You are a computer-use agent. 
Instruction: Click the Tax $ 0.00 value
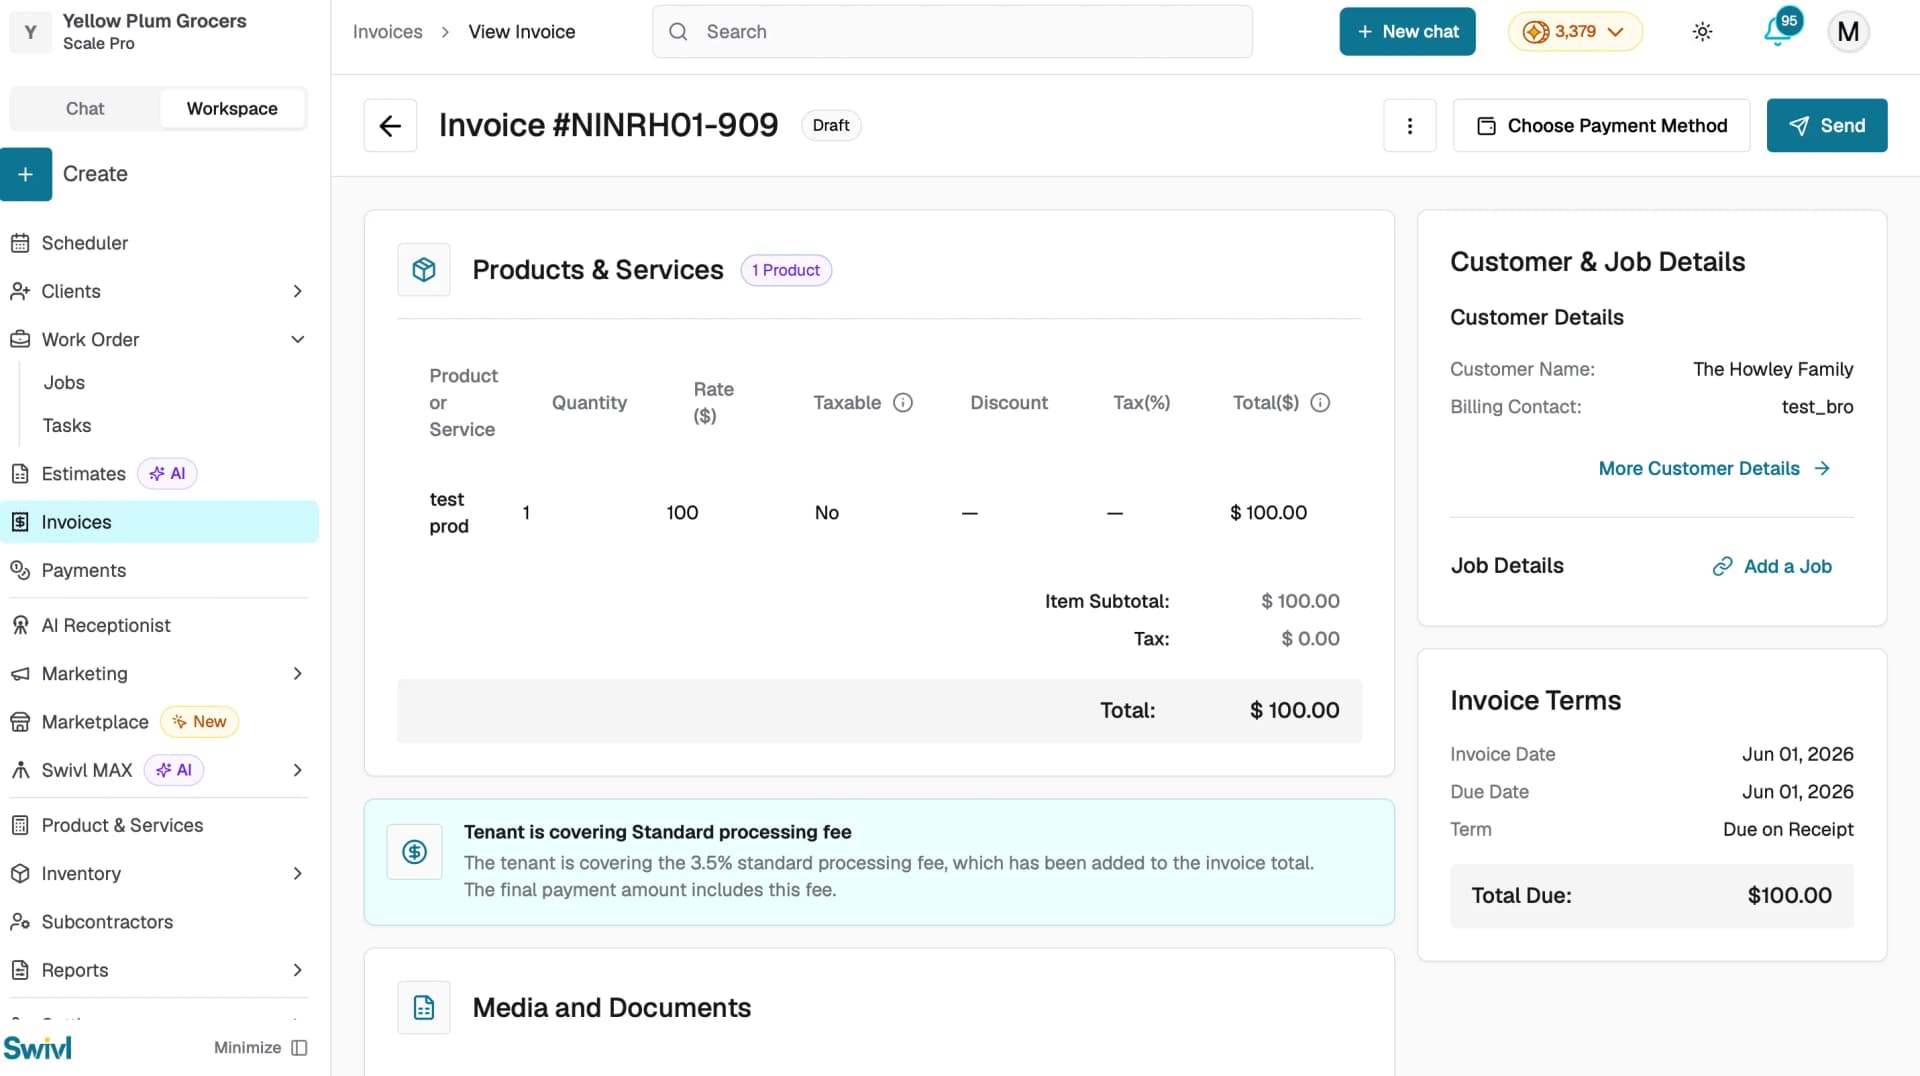tap(1310, 639)
